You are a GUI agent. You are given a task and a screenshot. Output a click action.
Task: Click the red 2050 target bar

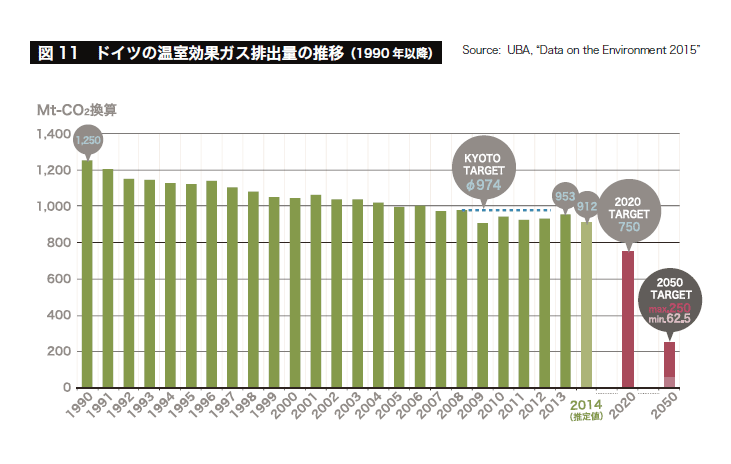669,364
